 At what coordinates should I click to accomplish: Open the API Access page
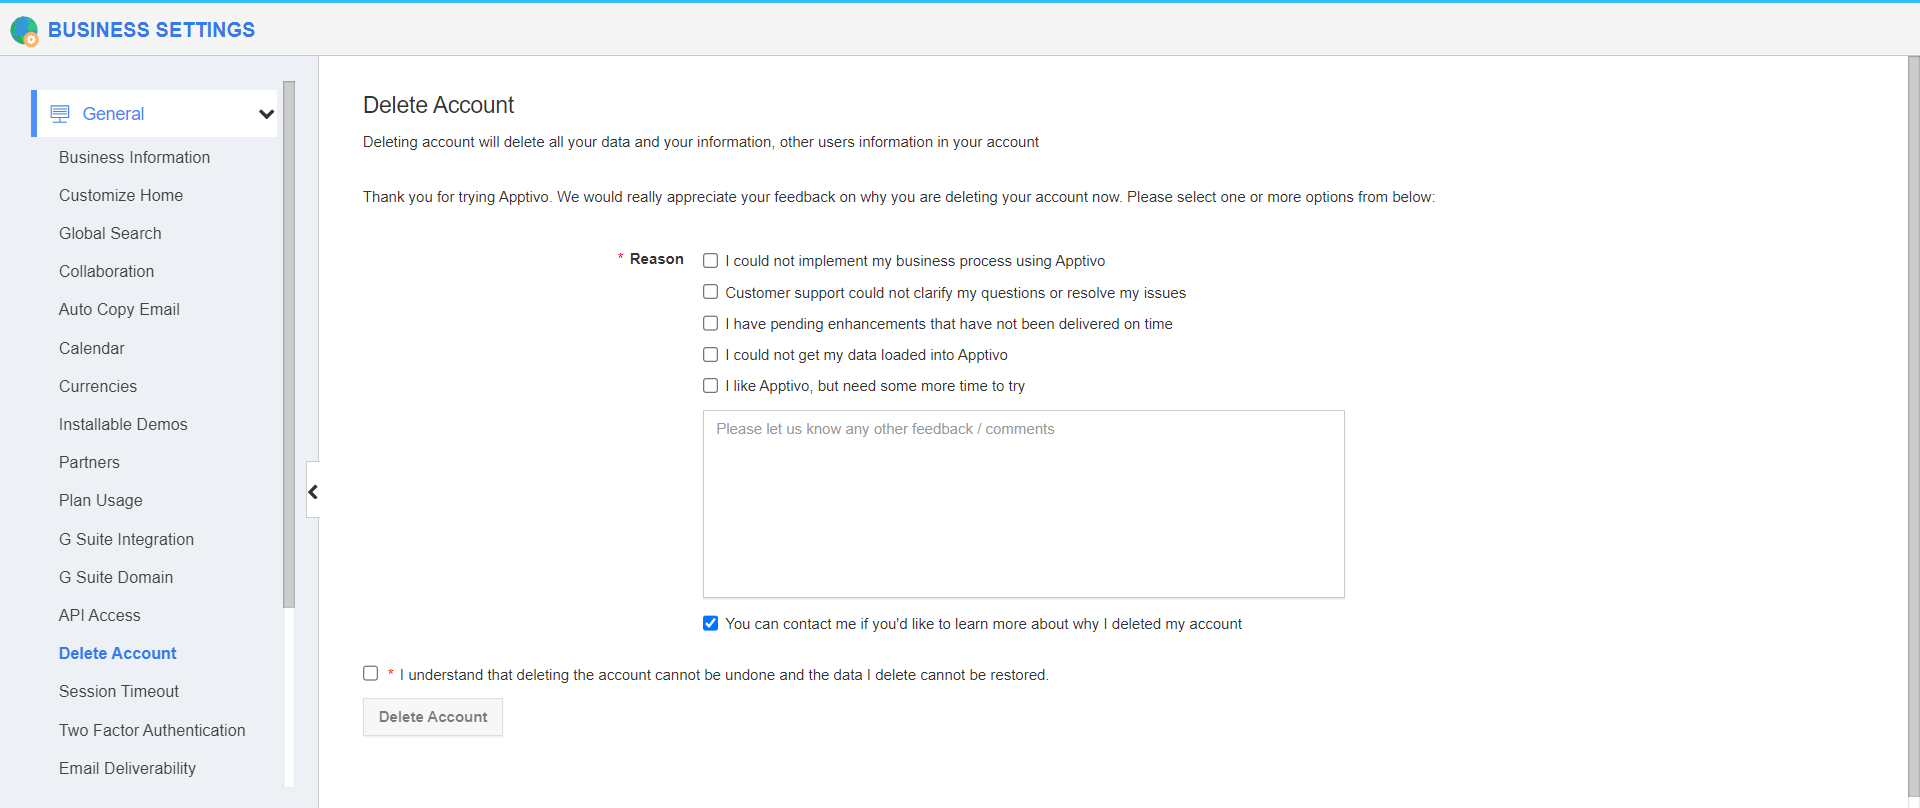click(x=100, y=615)
